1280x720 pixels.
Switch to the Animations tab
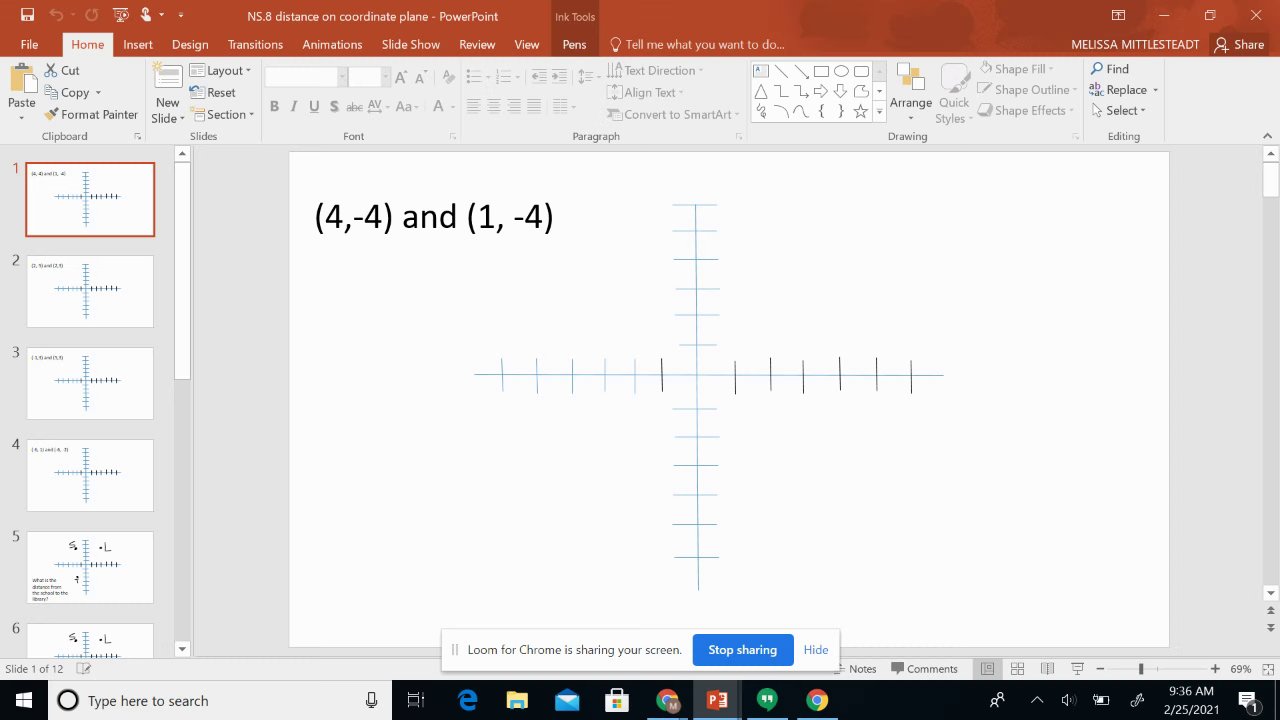[x=332, y=44]
